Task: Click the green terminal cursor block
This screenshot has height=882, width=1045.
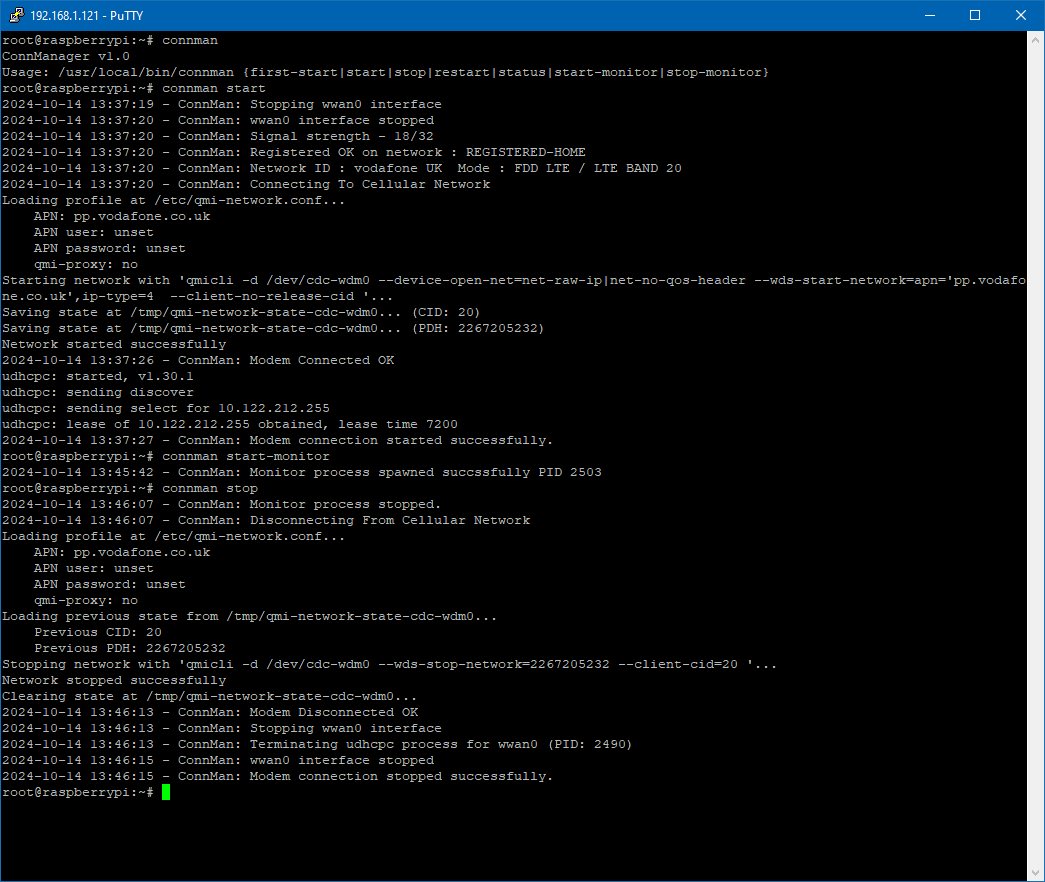Action: point(166,792)
